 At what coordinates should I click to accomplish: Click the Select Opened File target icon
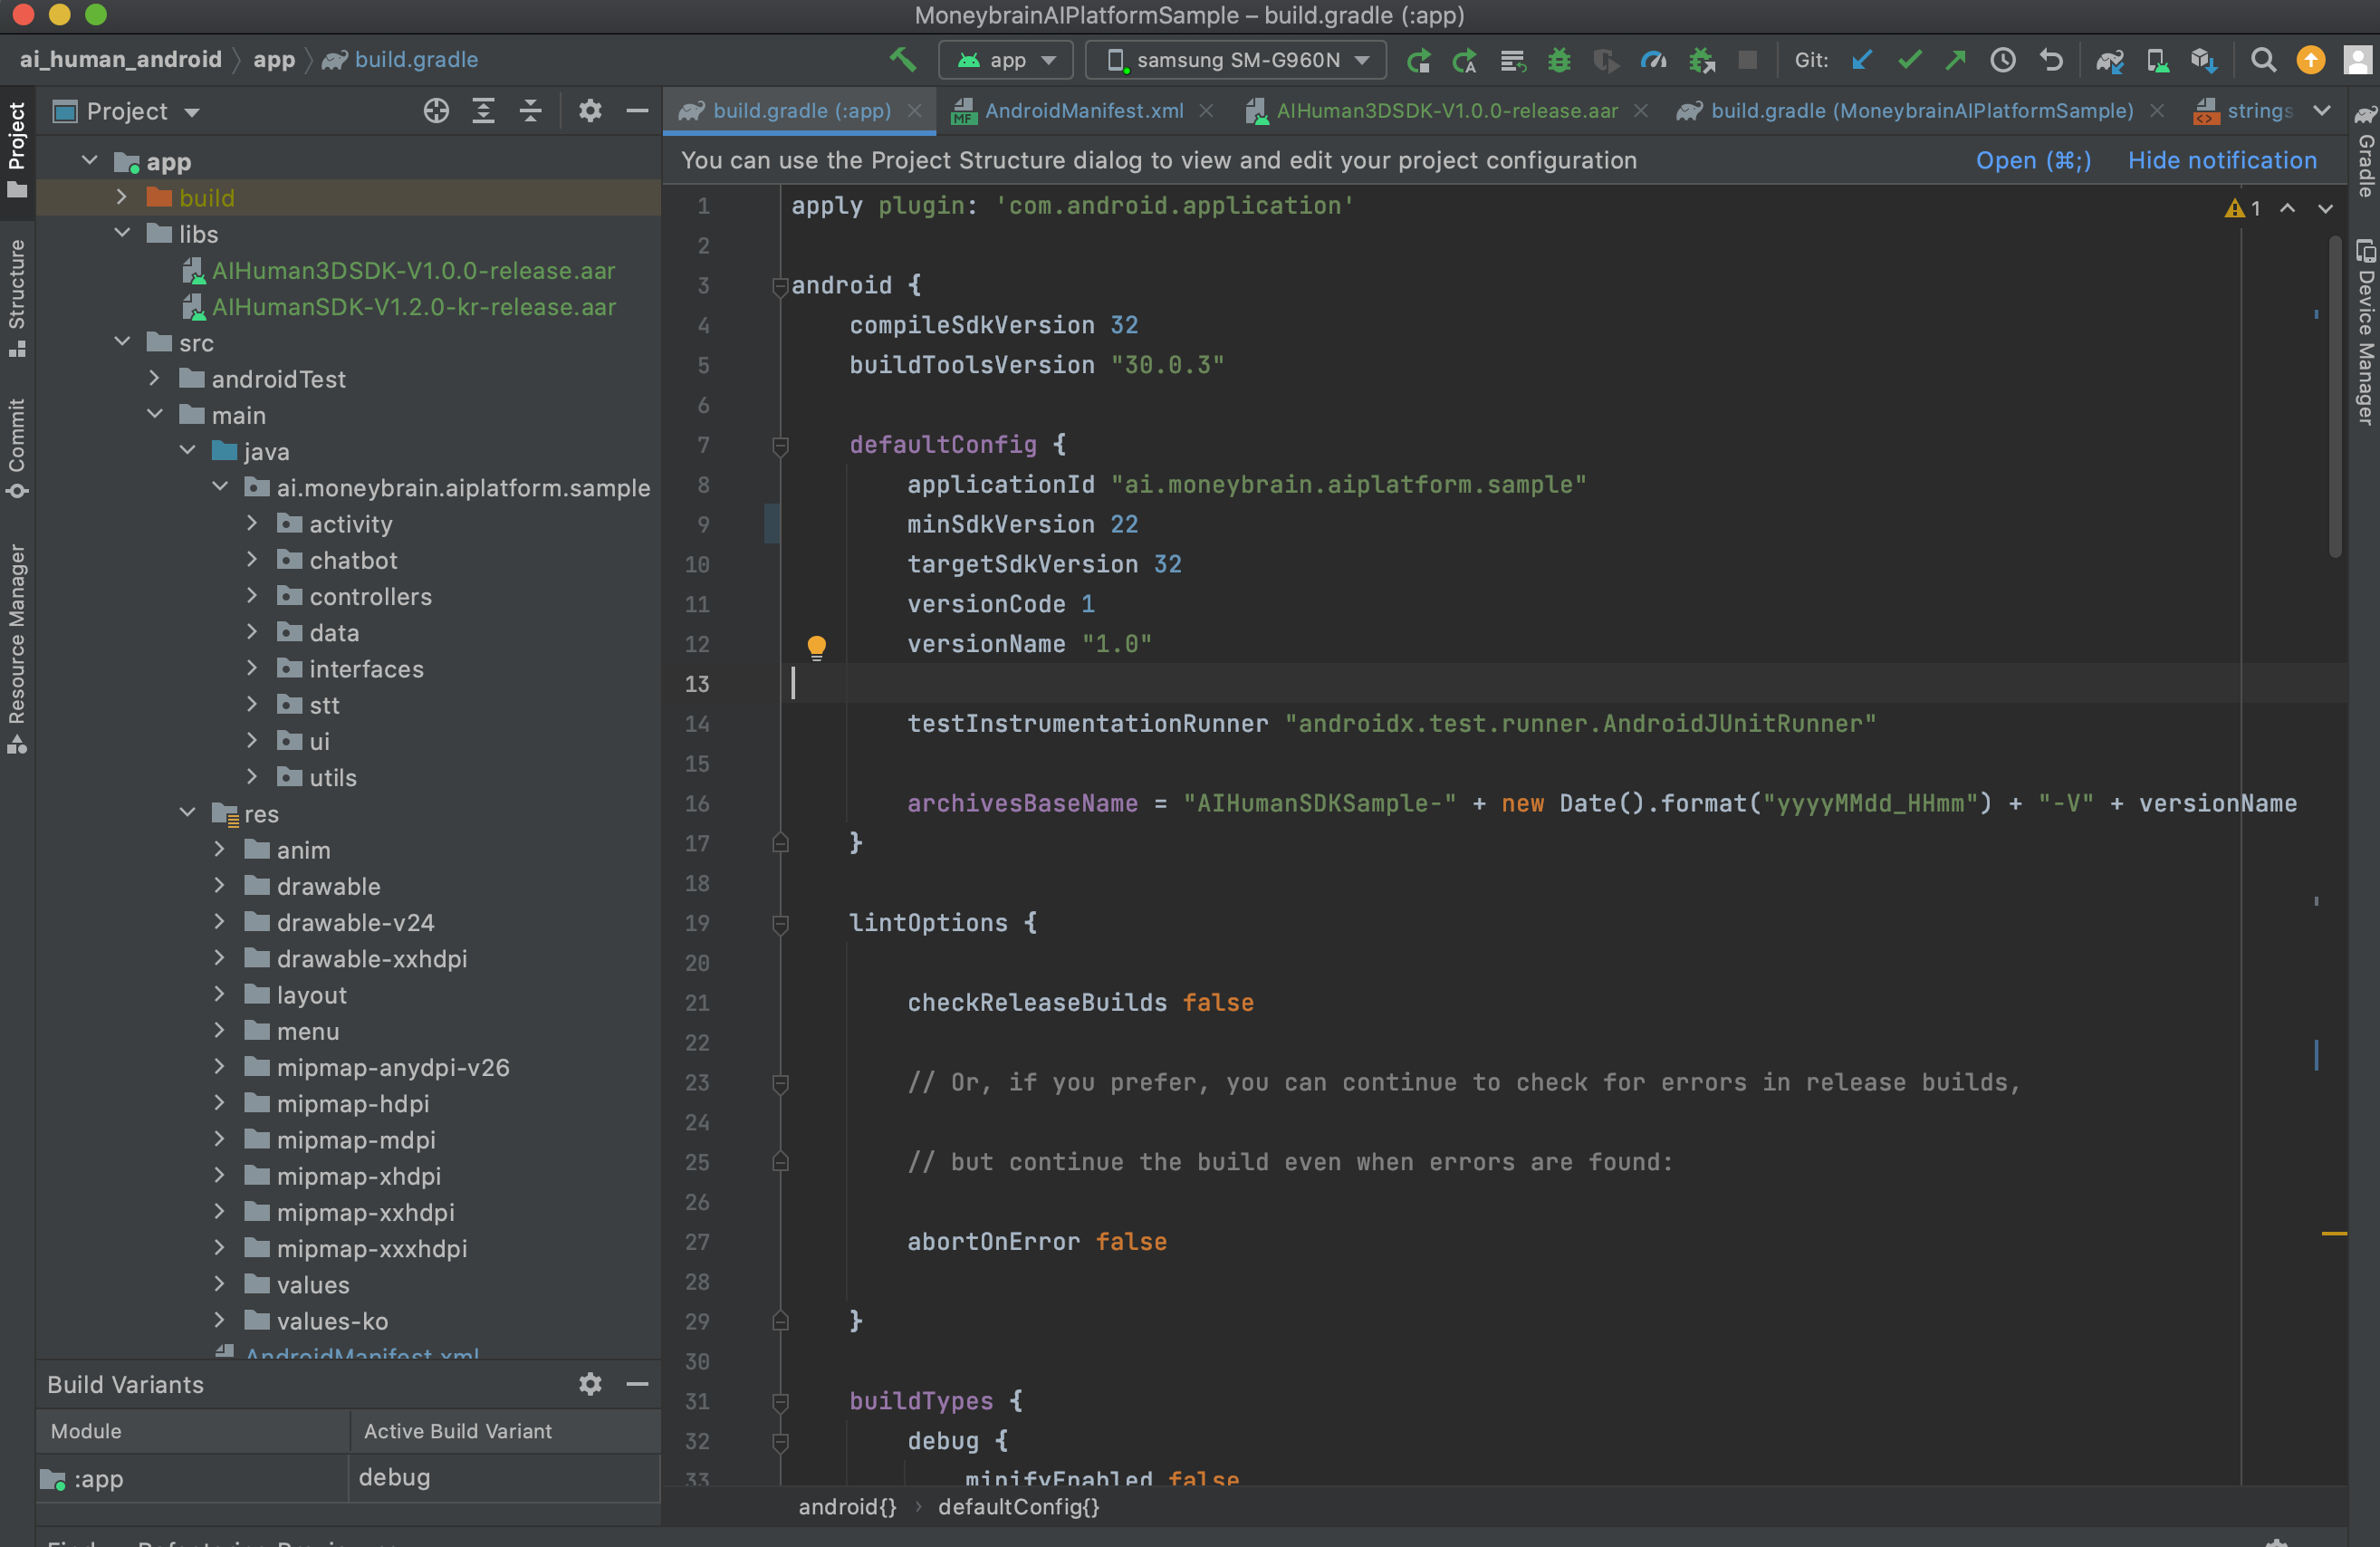[436, 111]
